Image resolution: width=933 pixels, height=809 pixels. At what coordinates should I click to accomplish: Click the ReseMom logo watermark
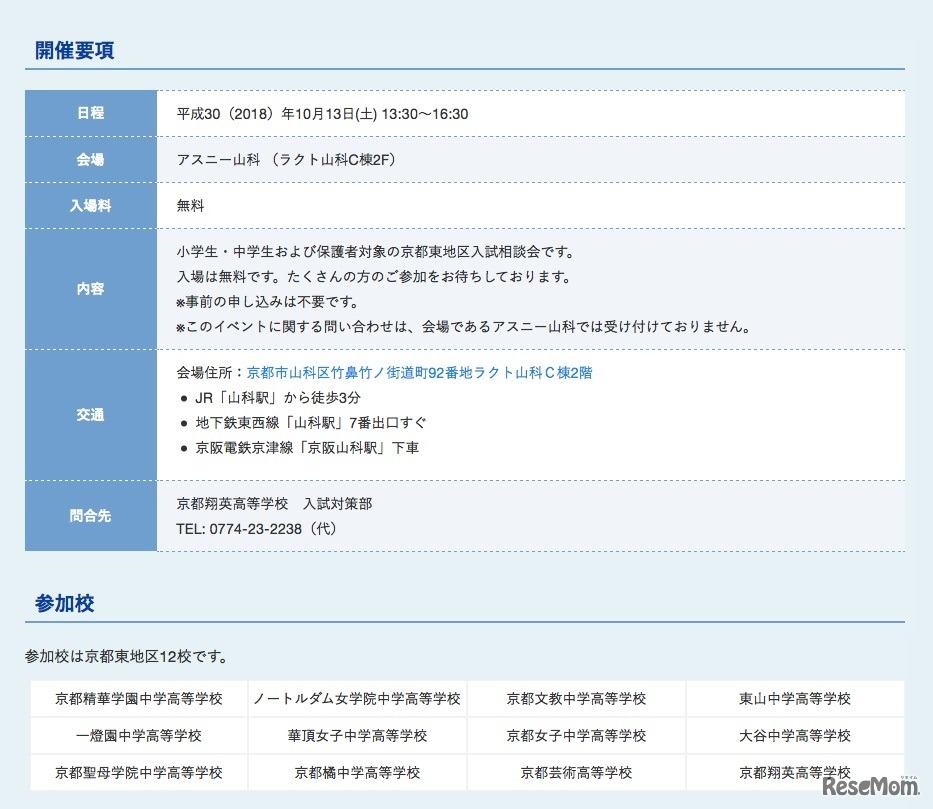(872, 785)
